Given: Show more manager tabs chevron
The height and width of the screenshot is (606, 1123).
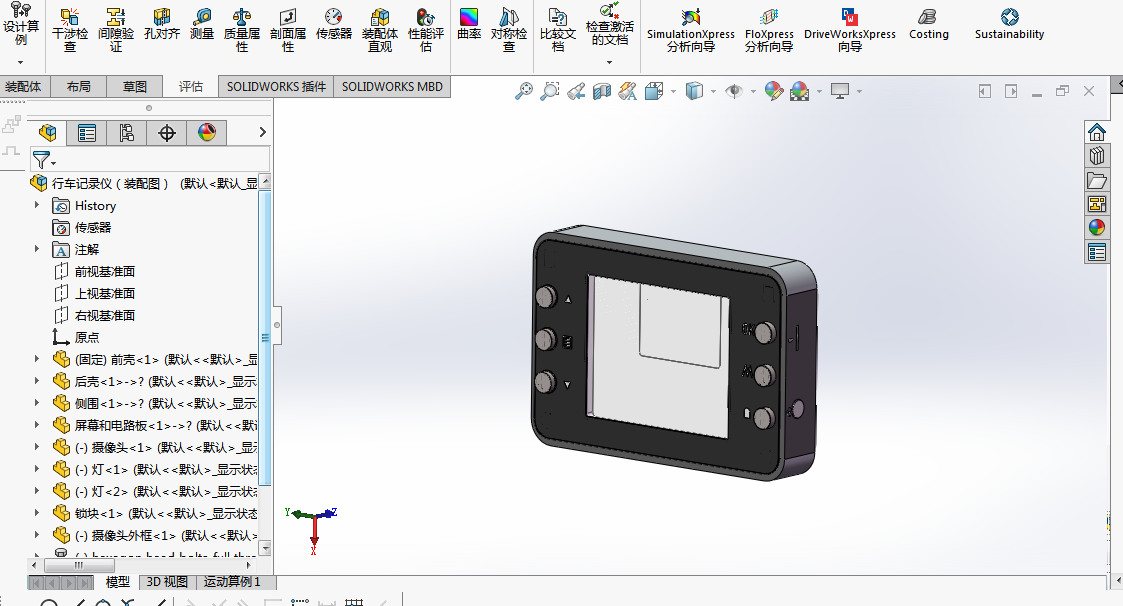Looking at the screenshot, I should tap(262, 132).
